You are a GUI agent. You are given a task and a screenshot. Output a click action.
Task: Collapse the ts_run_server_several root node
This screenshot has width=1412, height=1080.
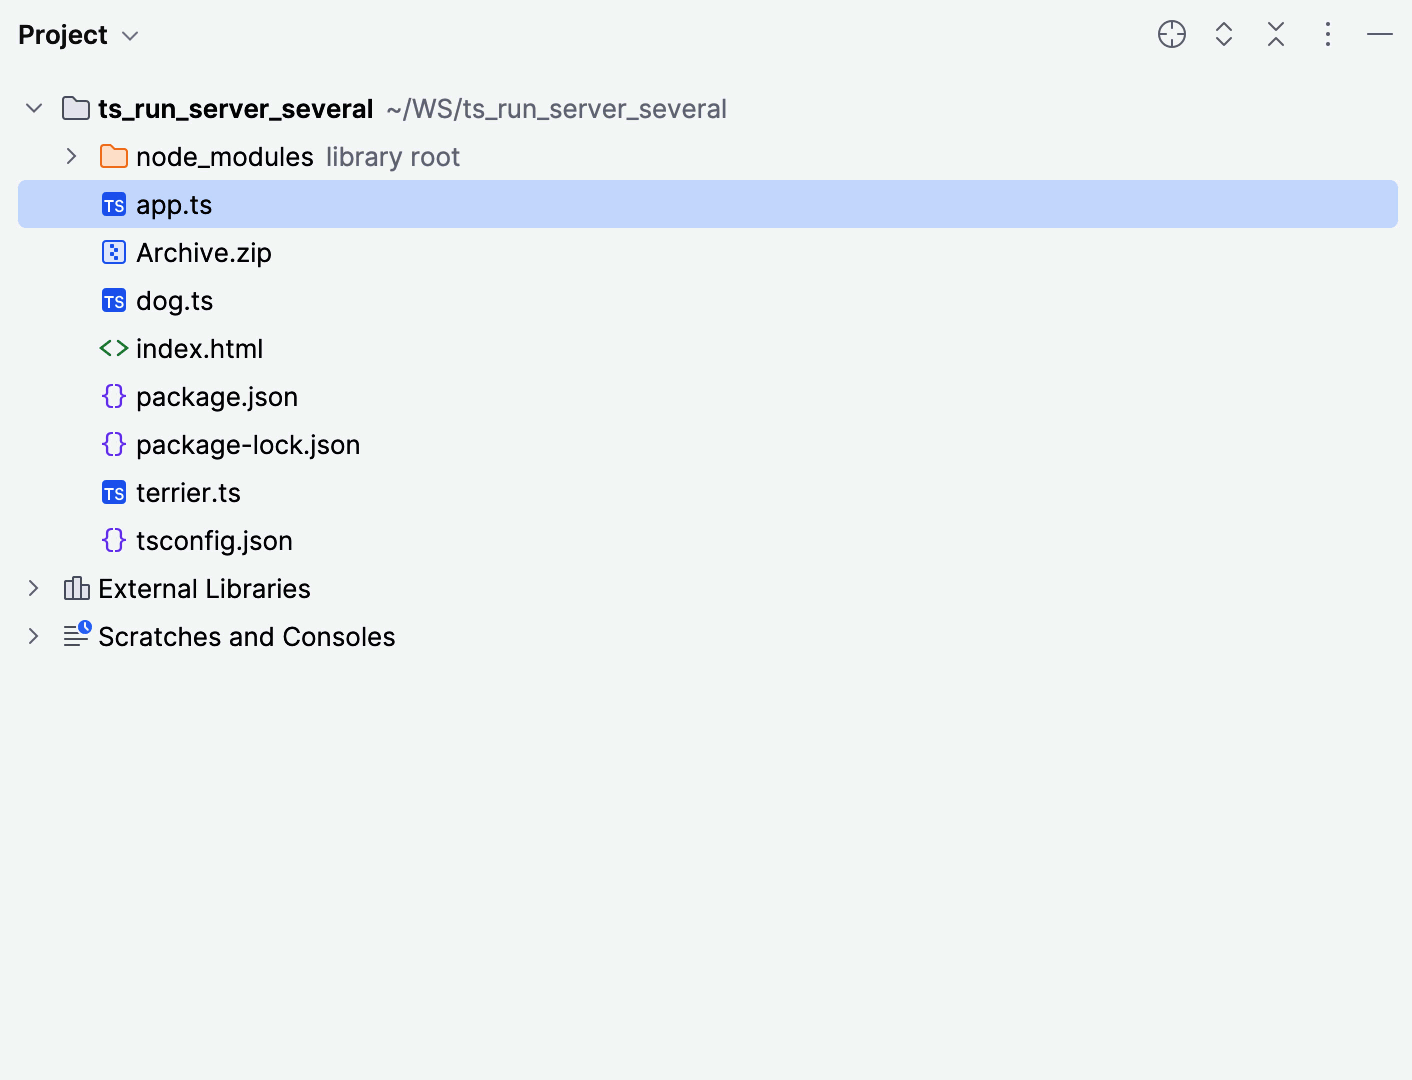click(33, 108)
